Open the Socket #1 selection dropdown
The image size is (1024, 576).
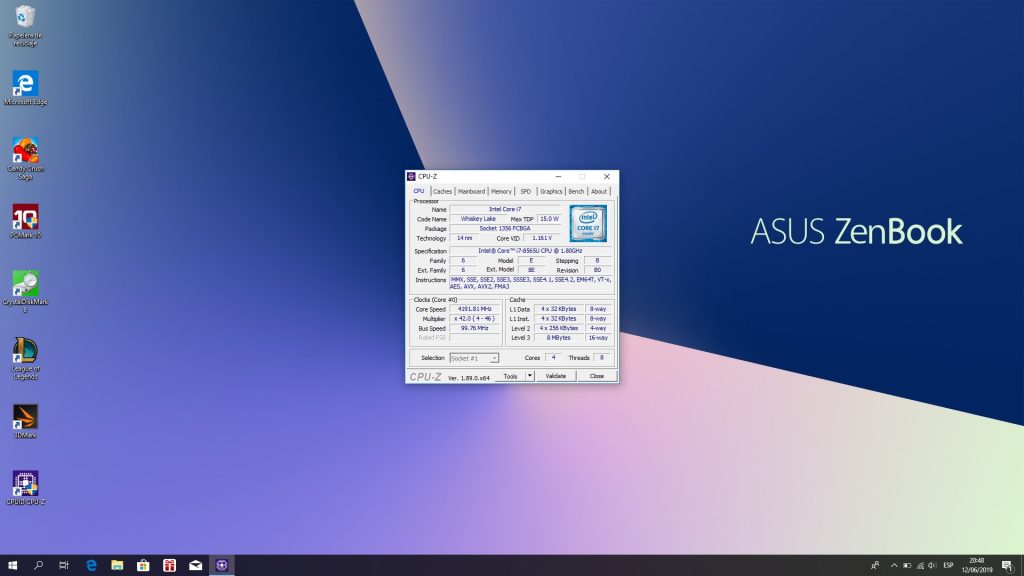(474, 357)
